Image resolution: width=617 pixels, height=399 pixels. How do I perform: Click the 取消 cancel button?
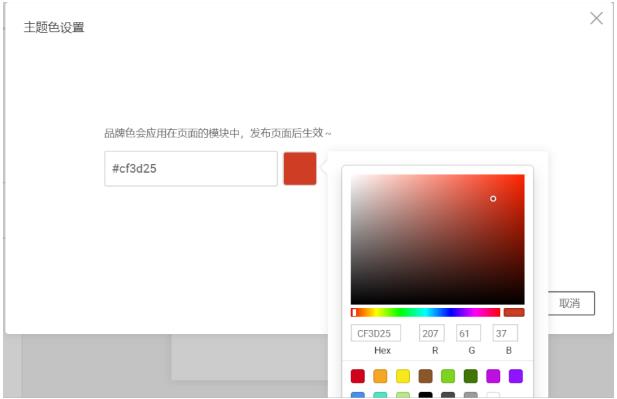pos(571,303)
